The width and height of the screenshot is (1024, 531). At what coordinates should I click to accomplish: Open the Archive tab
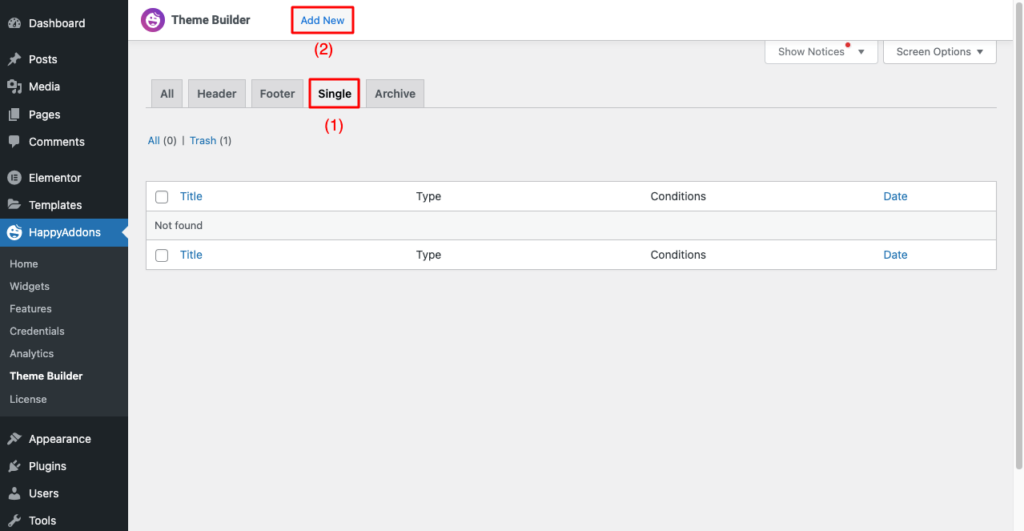pyautogui.click(x=395, y=93)
